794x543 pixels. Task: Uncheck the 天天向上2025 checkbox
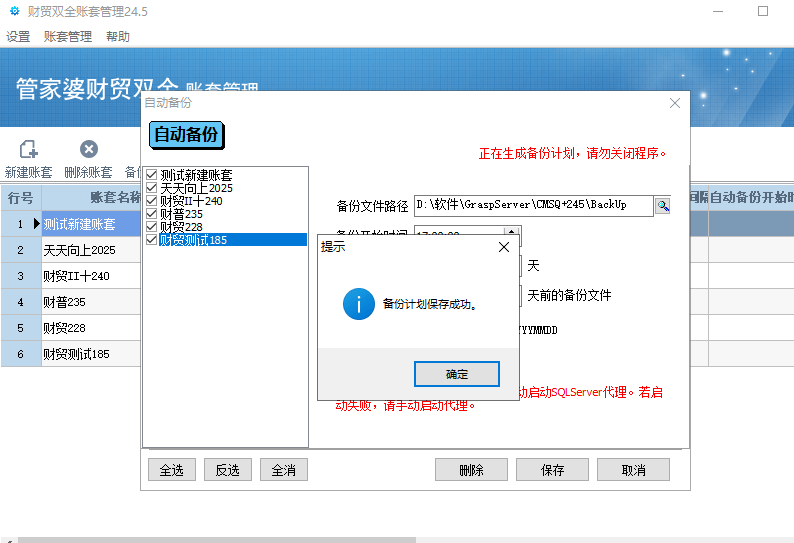pyautogui.click(x=151, y=188)
